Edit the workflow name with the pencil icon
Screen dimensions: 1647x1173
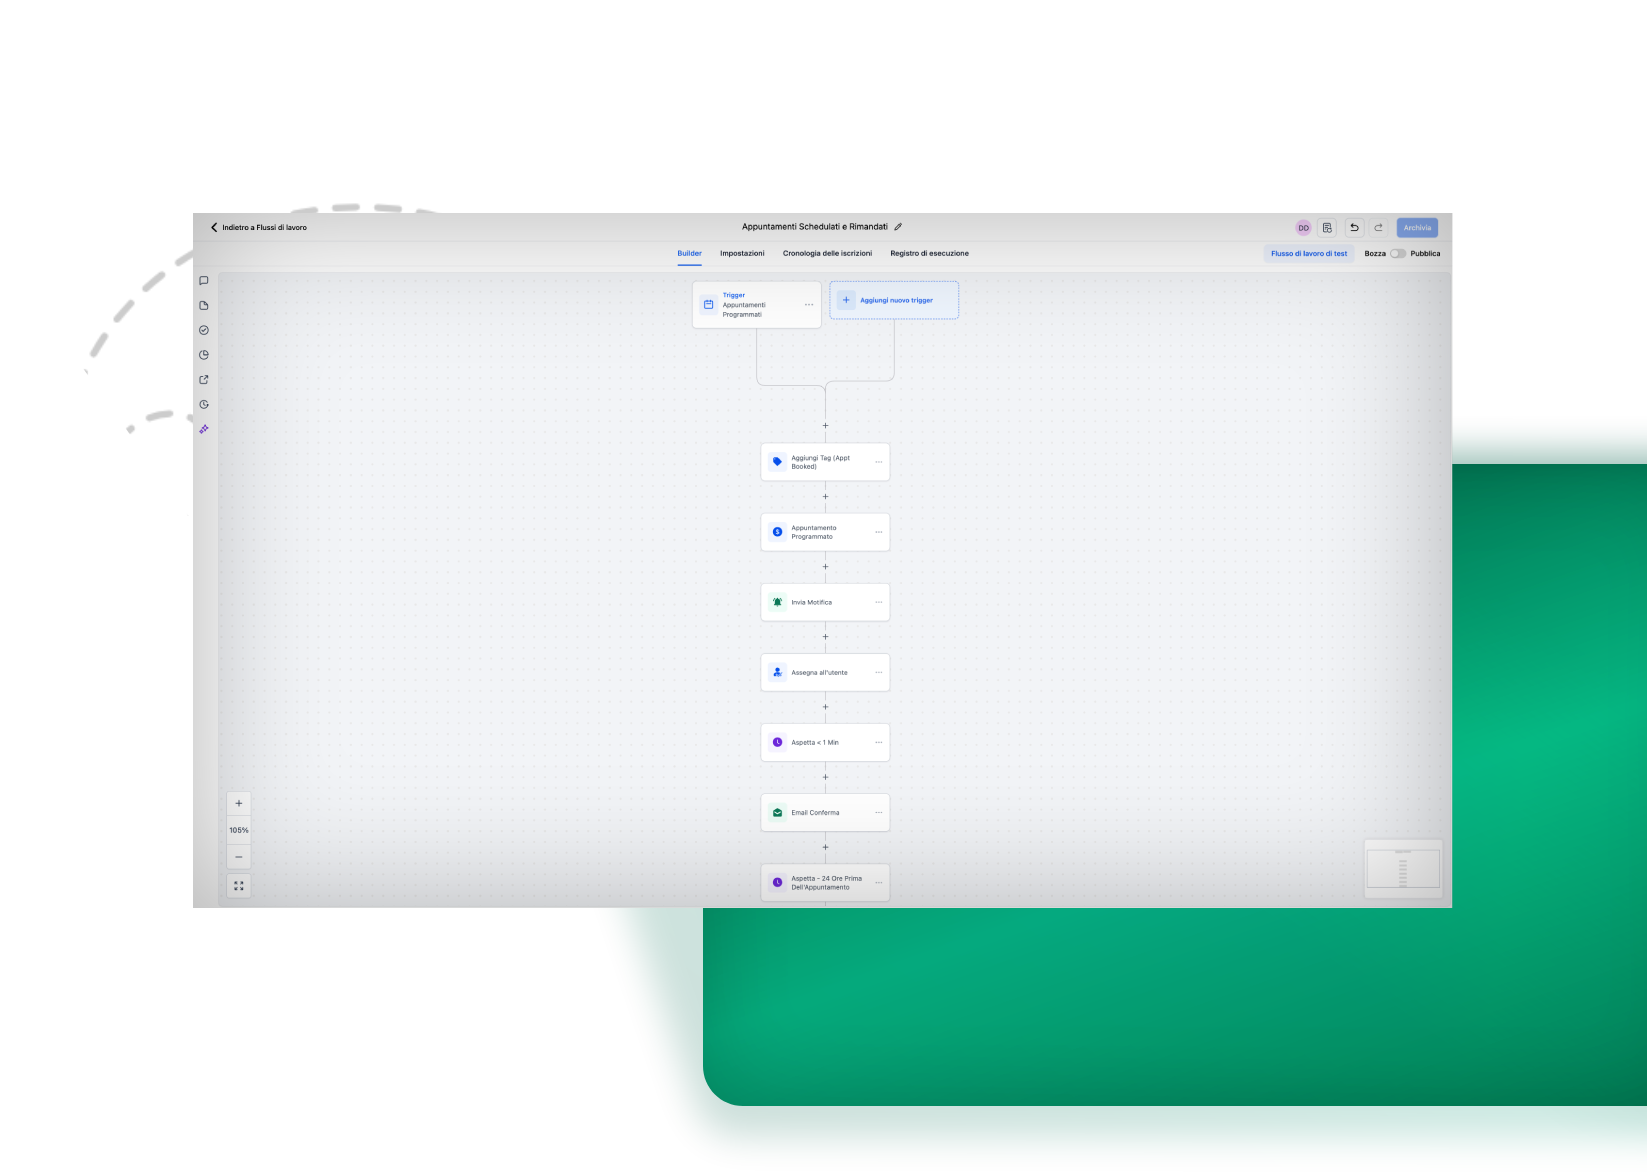point(898,227)
